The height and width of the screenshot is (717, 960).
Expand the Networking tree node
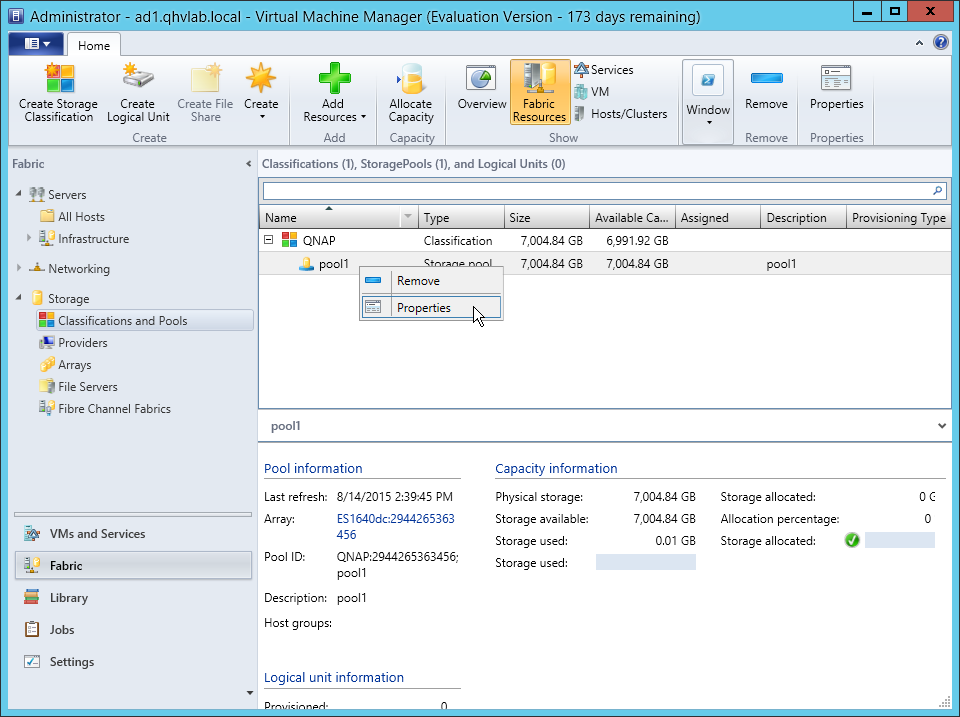[18, 268]
